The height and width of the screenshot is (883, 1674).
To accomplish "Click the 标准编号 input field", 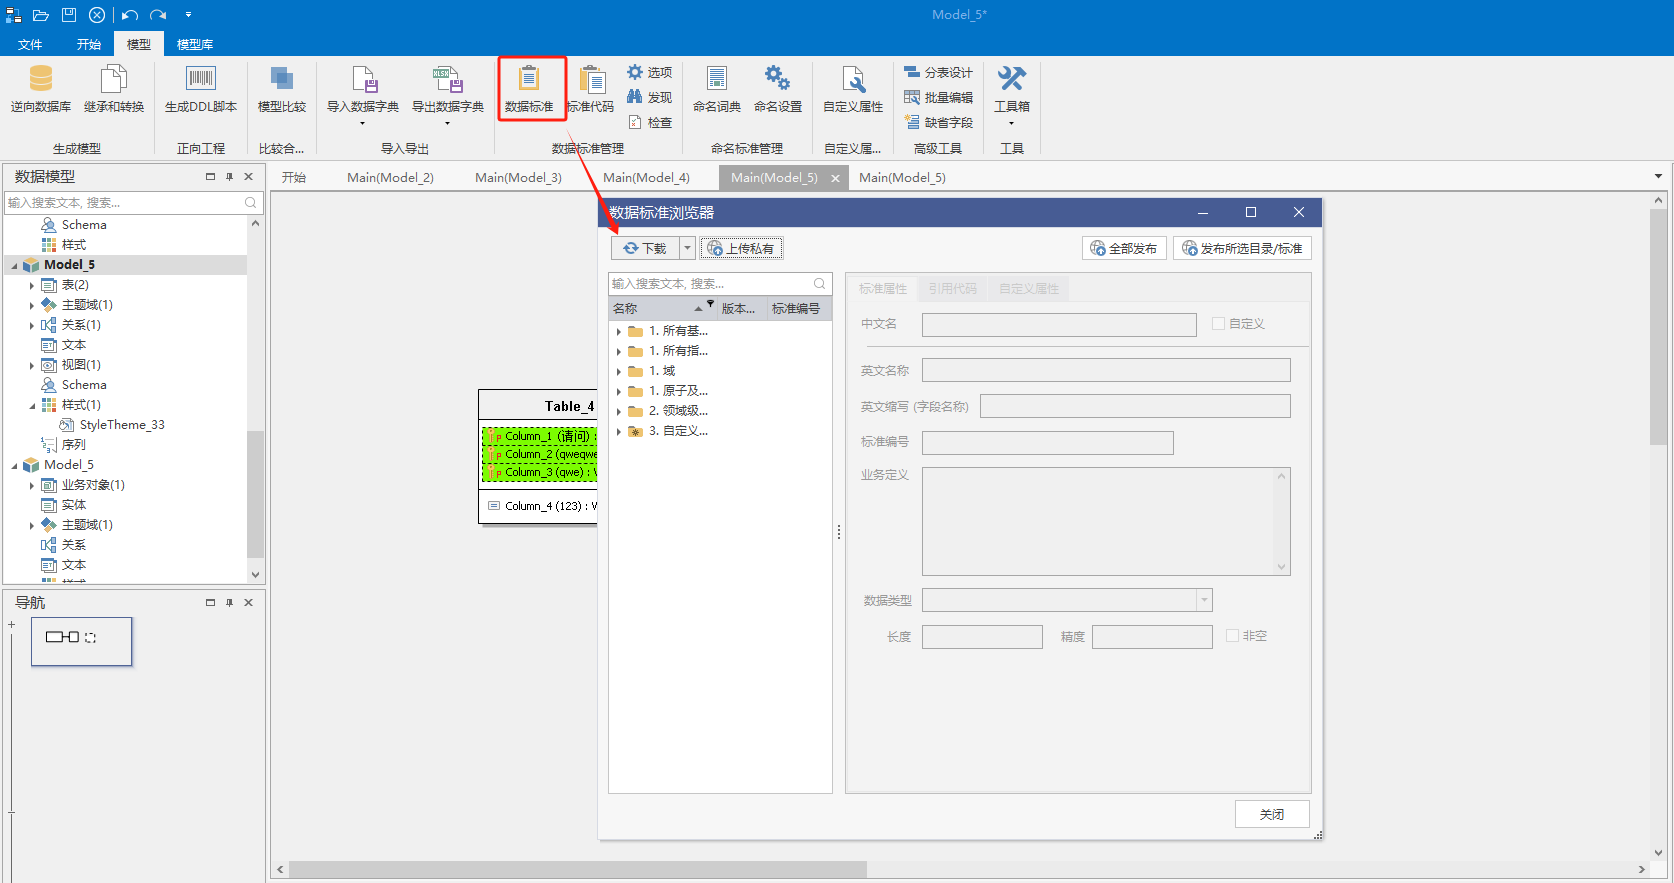I will click(x=1047, y=442).
